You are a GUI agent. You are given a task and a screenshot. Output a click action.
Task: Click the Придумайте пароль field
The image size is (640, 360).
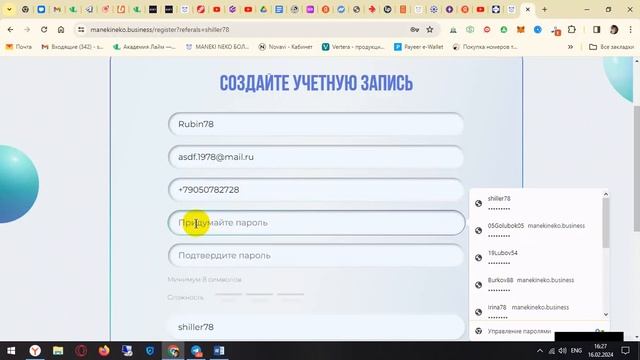[x=316, y=223]
